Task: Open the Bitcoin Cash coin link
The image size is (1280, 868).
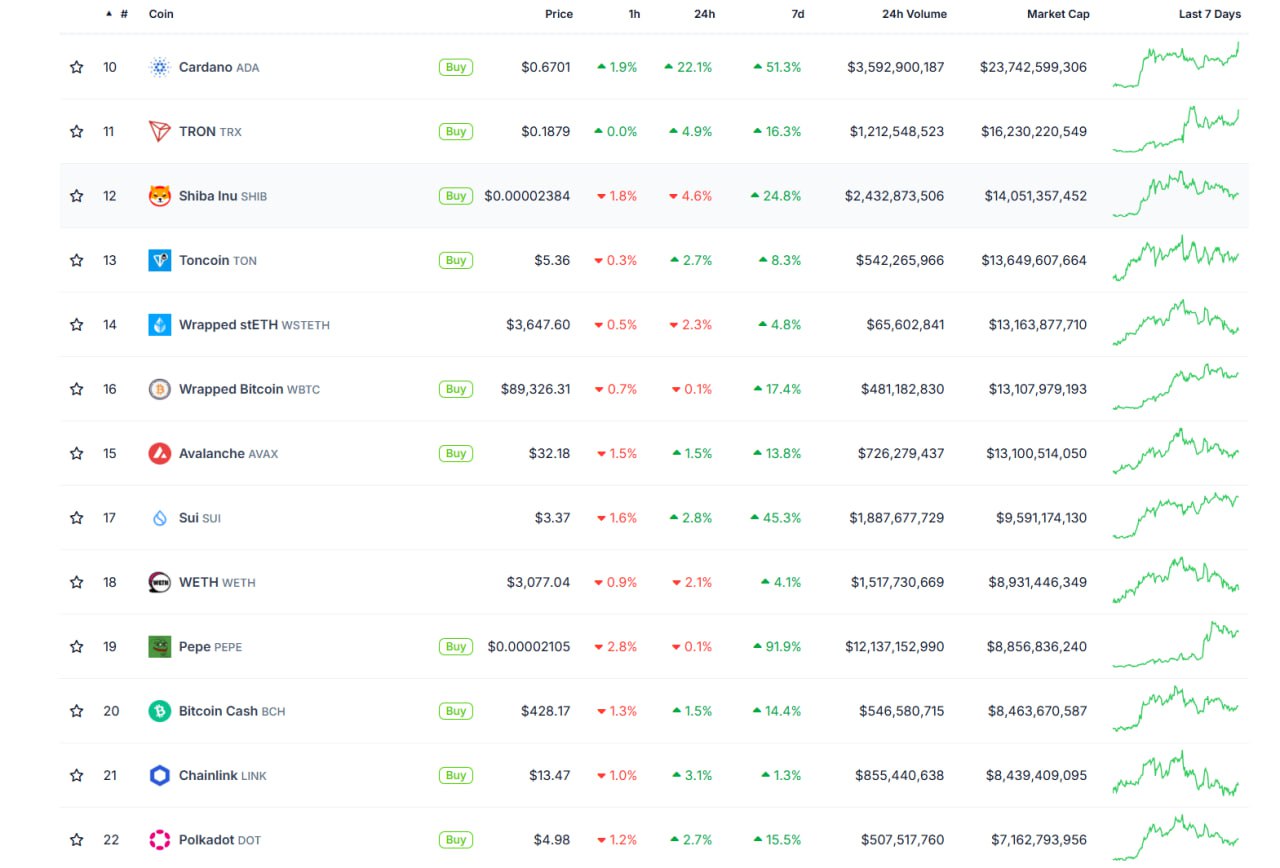Action: tap(218, 711)
